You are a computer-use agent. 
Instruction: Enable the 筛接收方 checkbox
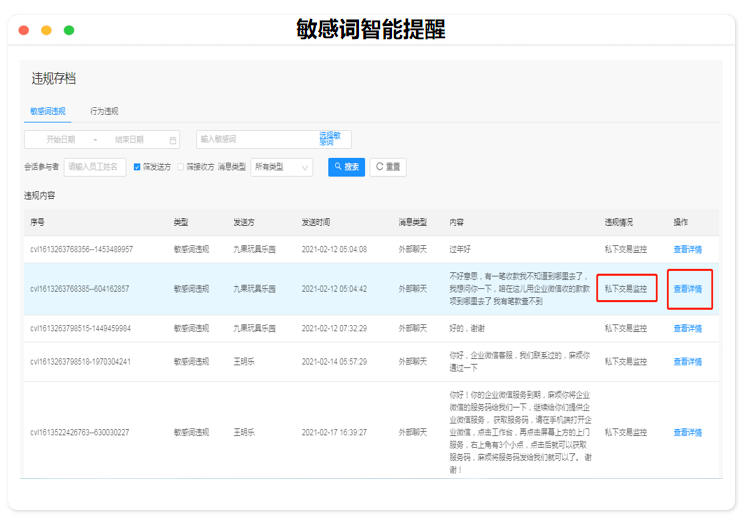[180, 167]
